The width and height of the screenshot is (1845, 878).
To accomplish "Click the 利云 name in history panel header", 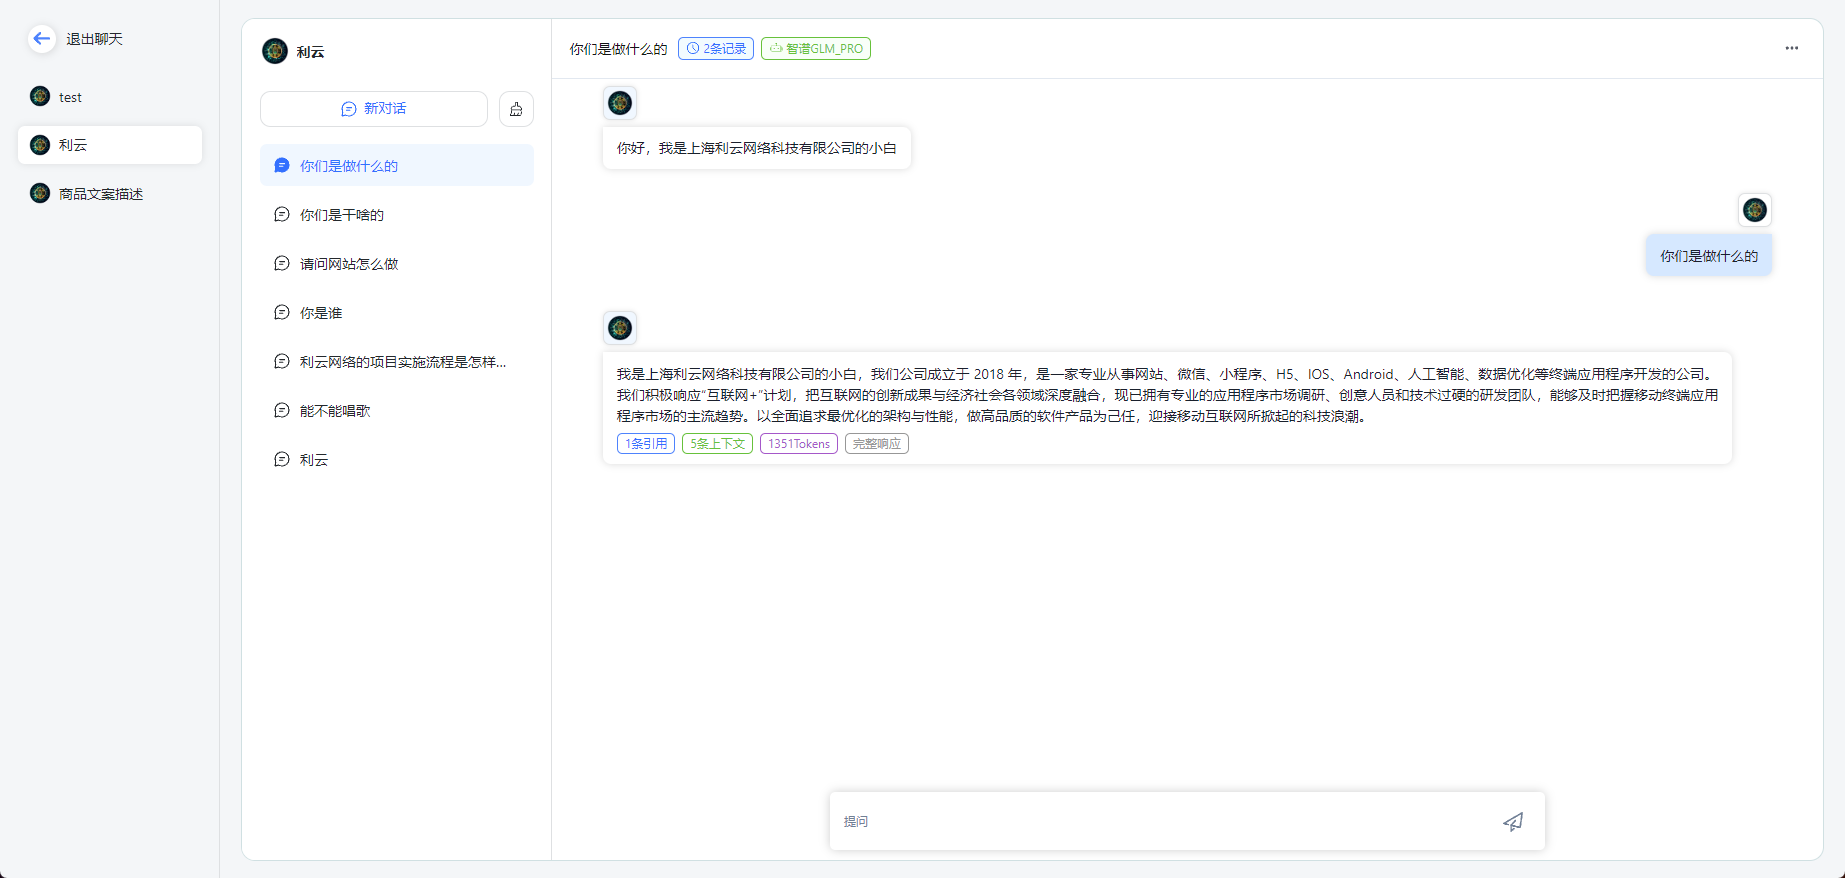I will (310, 52).
